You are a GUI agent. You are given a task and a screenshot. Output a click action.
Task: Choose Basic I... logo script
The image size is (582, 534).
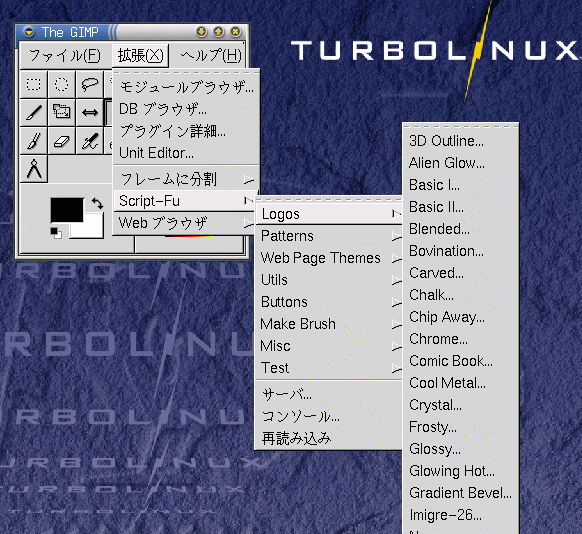pyautogui.click(x=460, y=185)
